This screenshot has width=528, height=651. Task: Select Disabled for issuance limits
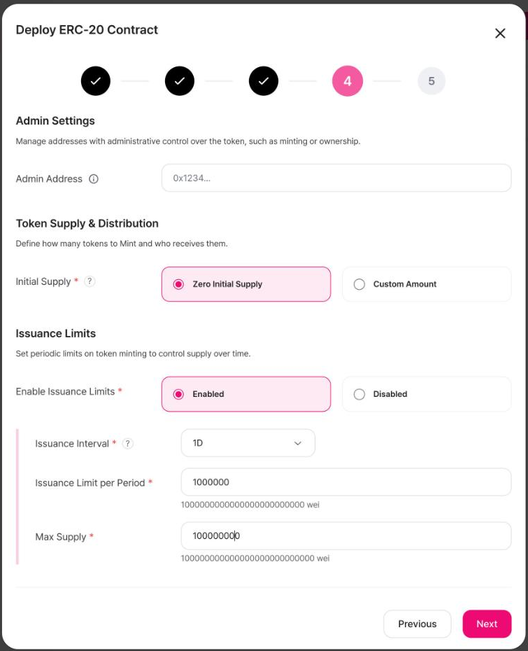pos(427,394)
